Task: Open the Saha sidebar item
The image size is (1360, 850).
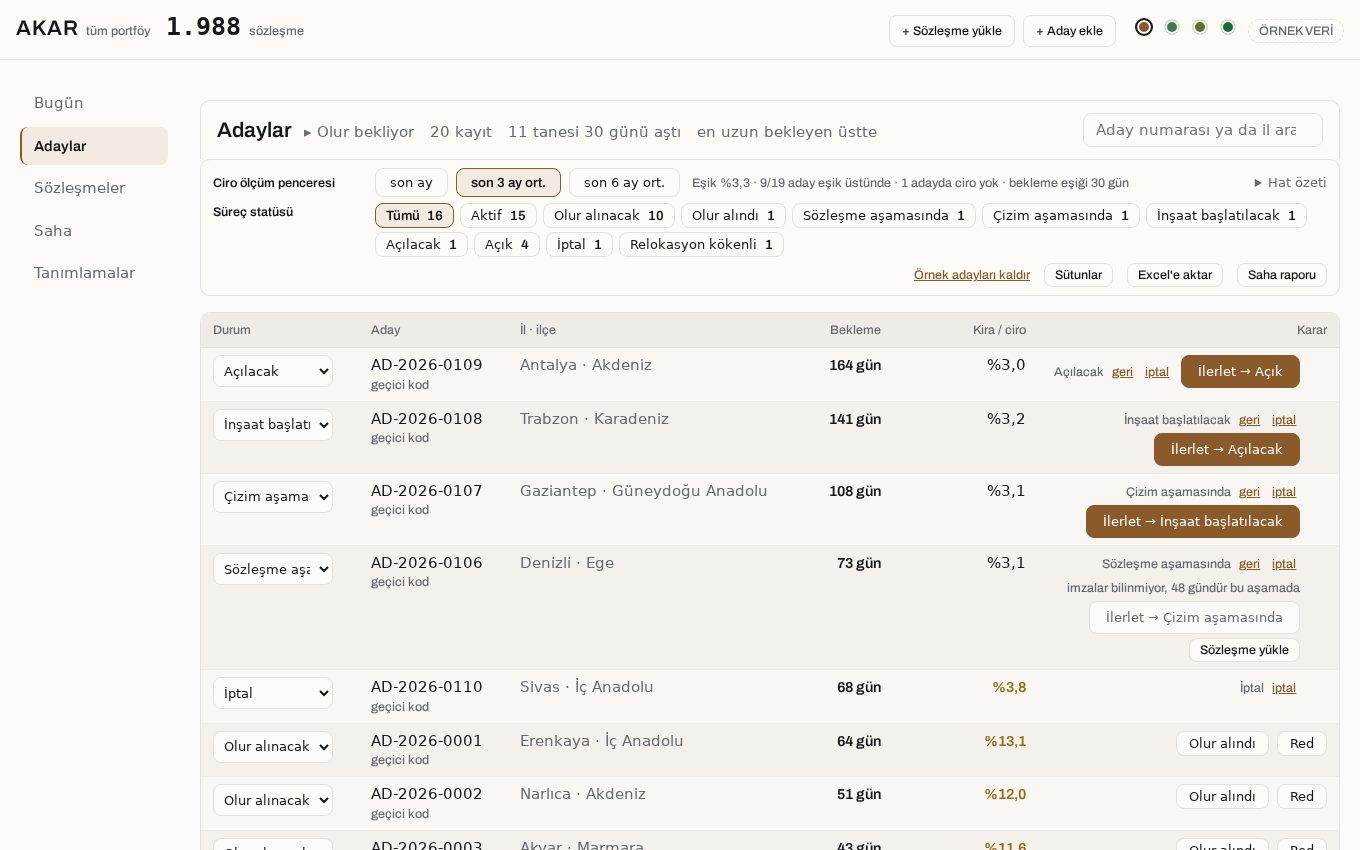Action: [x=94, y=231]
